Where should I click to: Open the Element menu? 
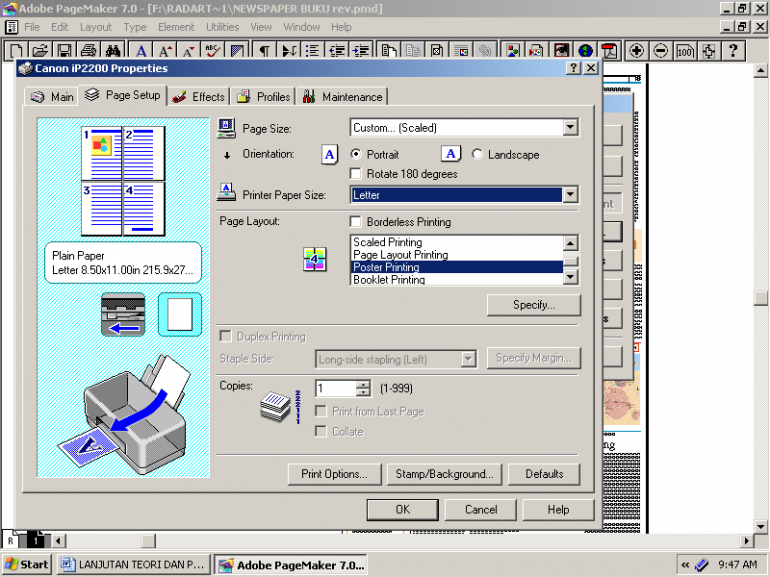(x=176, y=27)
